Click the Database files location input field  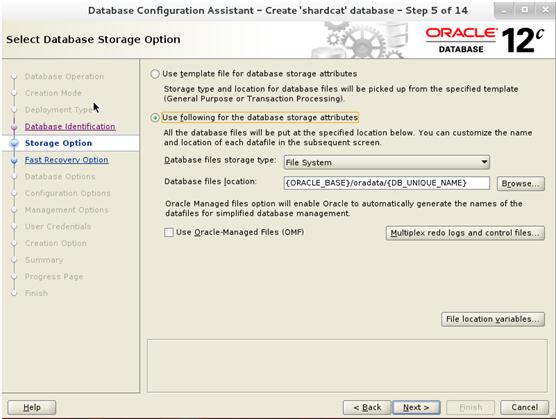tap(387, 183)
